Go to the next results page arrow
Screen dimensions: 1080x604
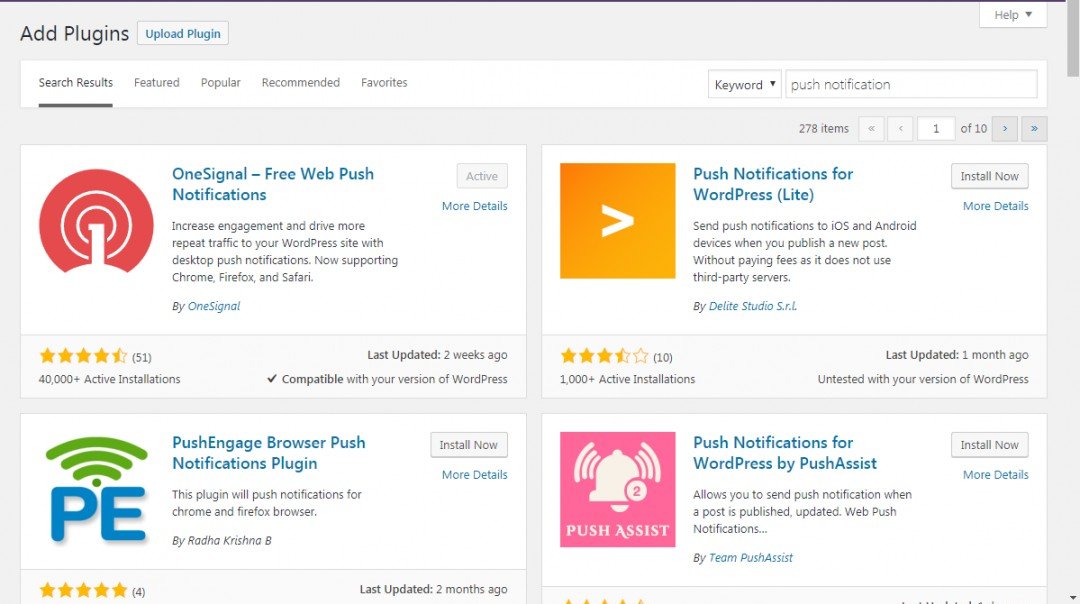[x=1005, y=129]
